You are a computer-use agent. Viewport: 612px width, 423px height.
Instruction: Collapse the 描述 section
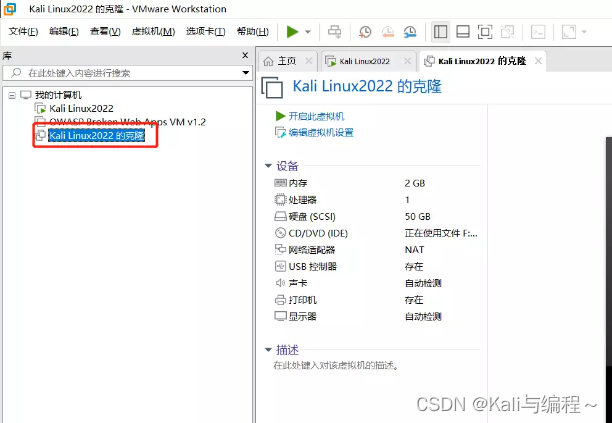(268, 350)
